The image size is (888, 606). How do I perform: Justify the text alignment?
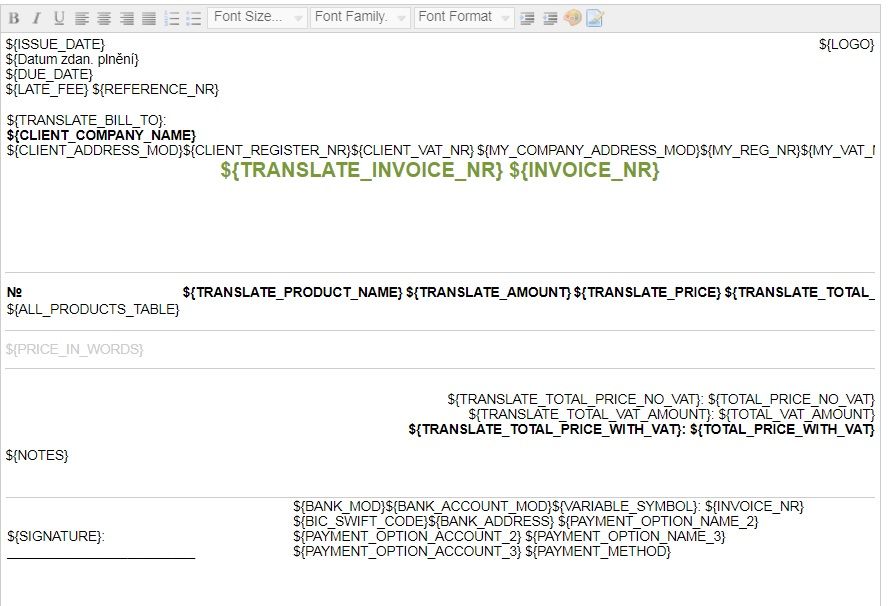[149, 18]
